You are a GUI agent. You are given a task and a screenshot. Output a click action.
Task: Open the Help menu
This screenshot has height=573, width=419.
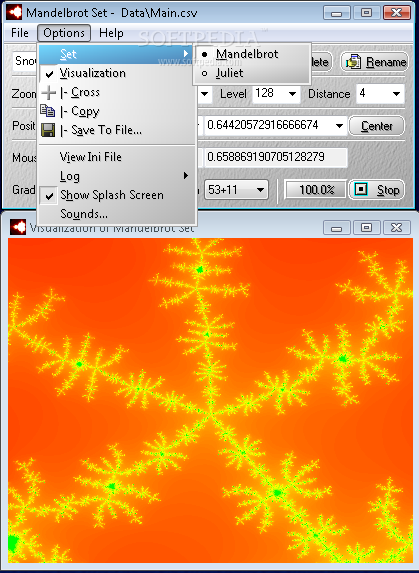tap(111, 33)
